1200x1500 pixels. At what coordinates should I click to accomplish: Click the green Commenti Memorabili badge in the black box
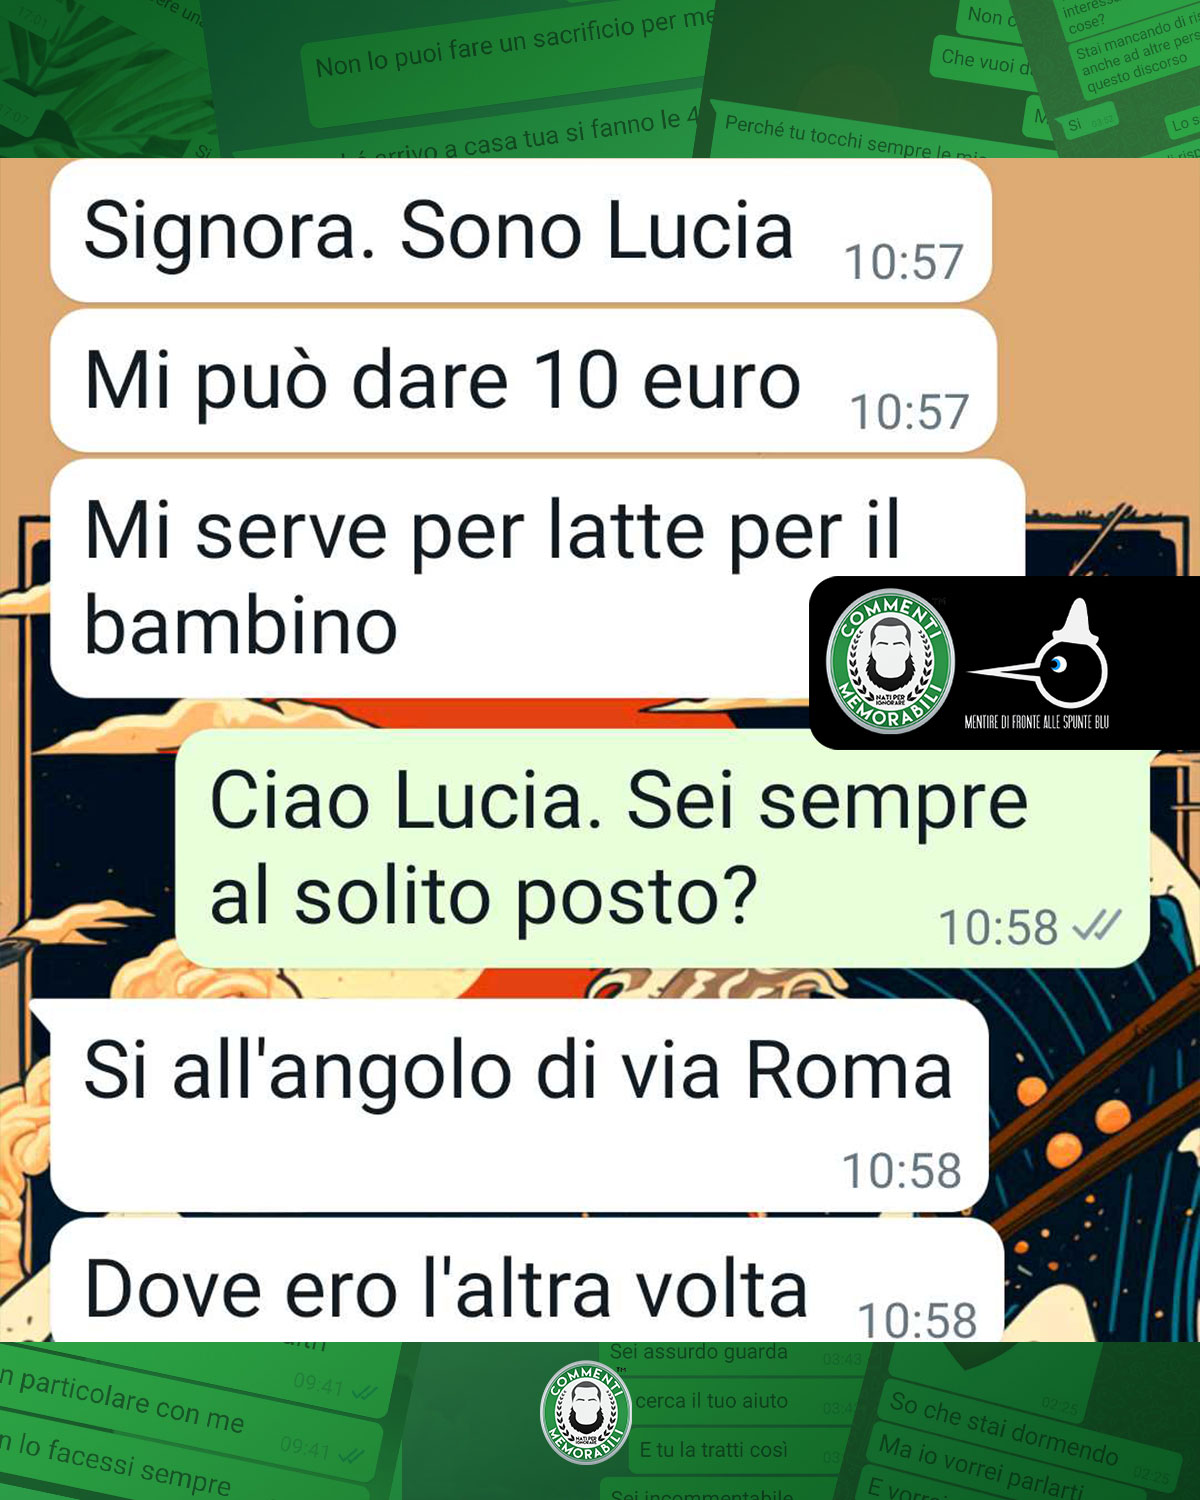(891, 661)
